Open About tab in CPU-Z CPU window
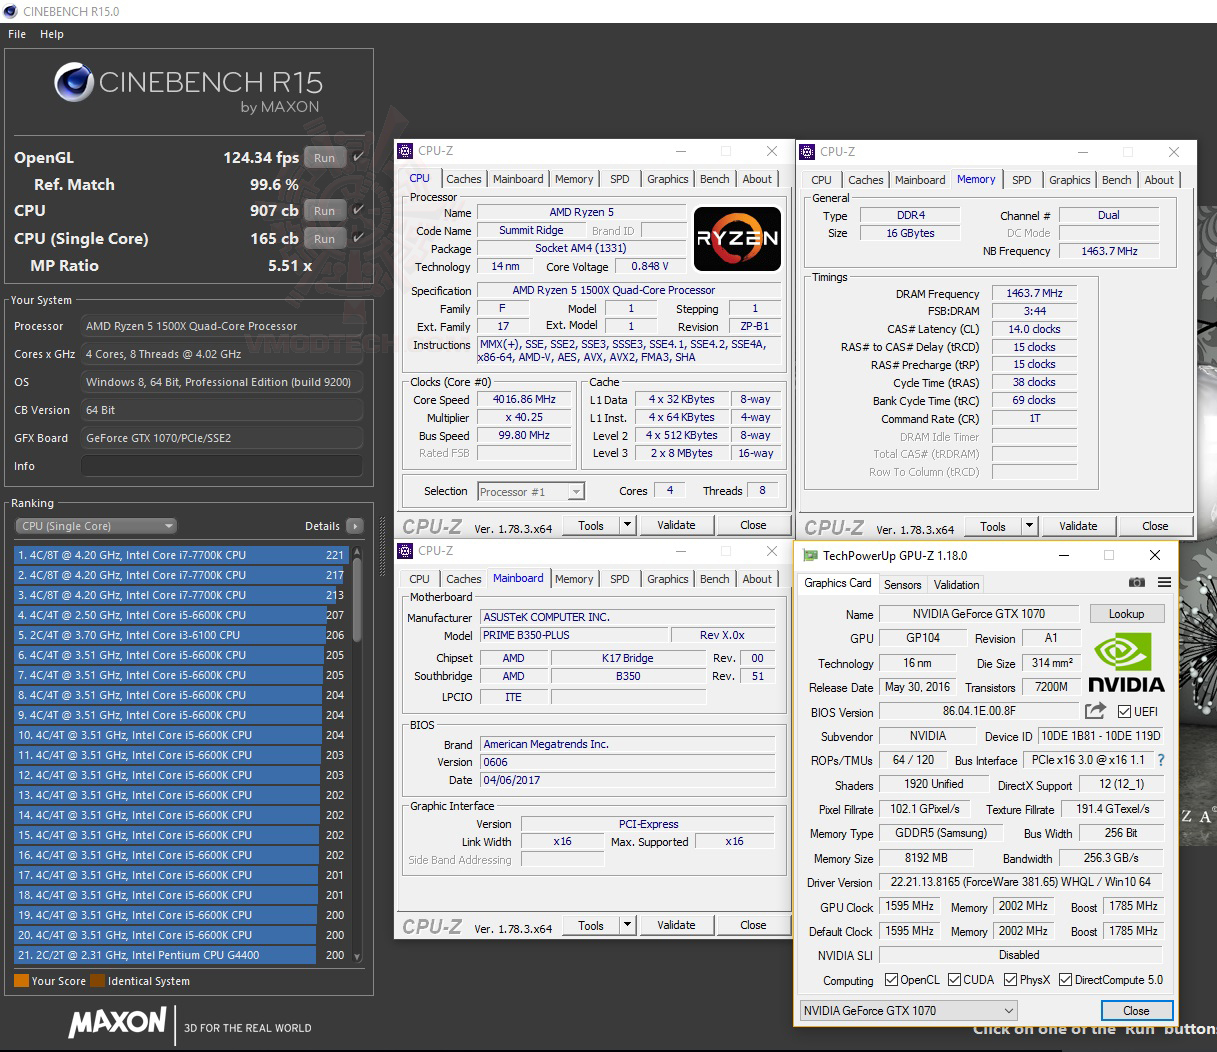The width and height of the screenshot is (1217, 1052). [757, 179]
